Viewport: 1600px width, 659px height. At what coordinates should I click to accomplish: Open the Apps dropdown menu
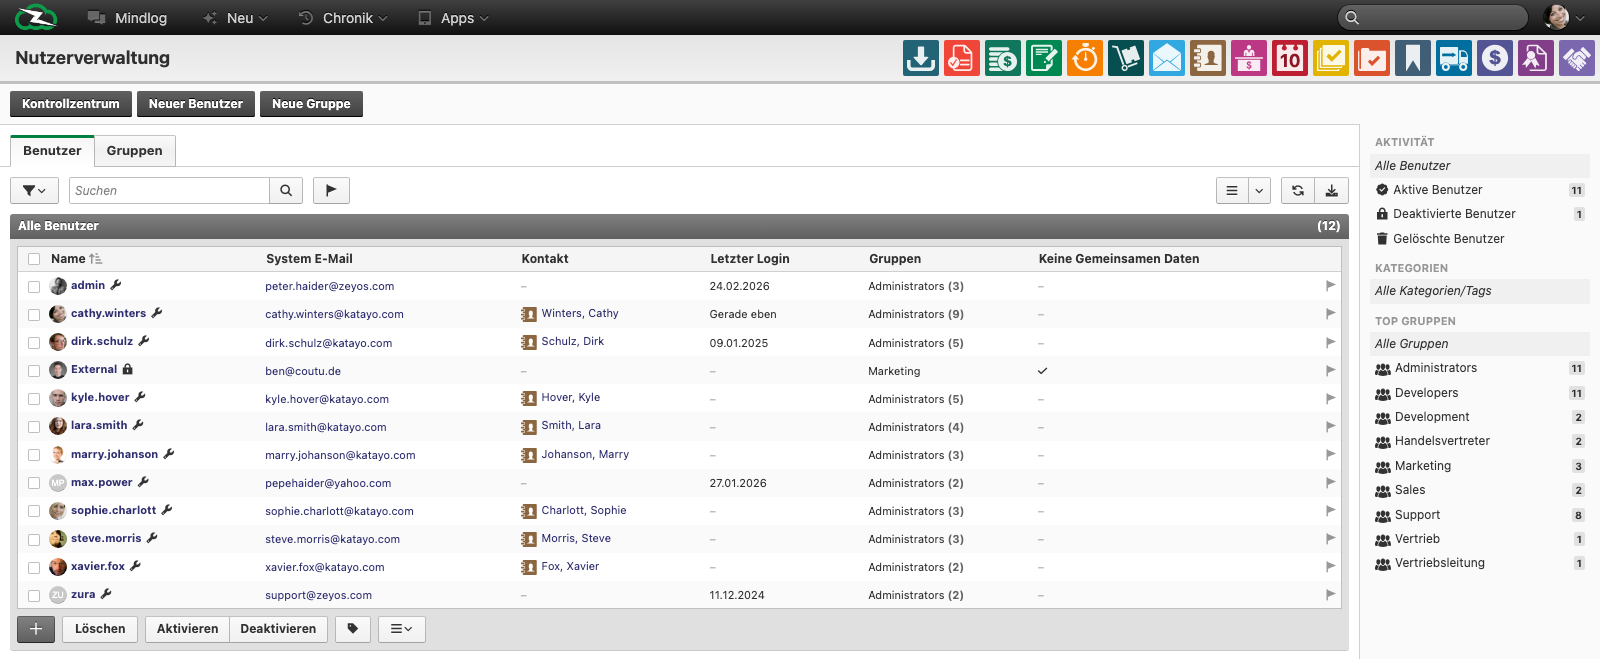point(453,18)
